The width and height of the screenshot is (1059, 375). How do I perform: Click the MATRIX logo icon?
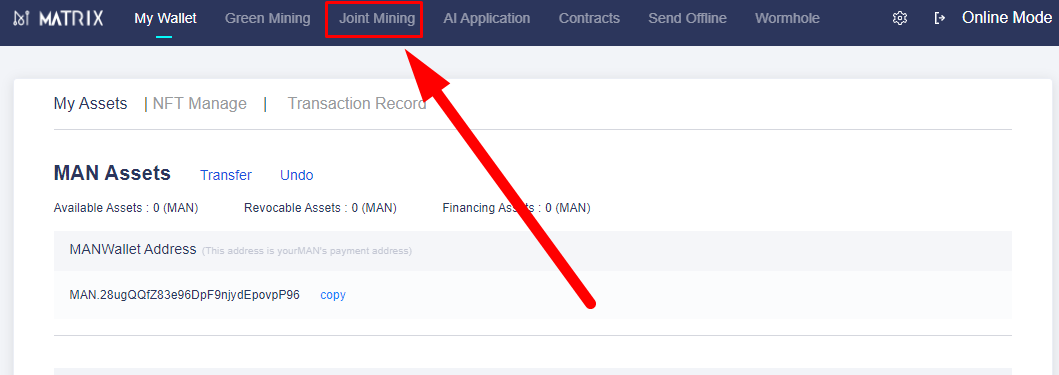(x=22, y=19)
